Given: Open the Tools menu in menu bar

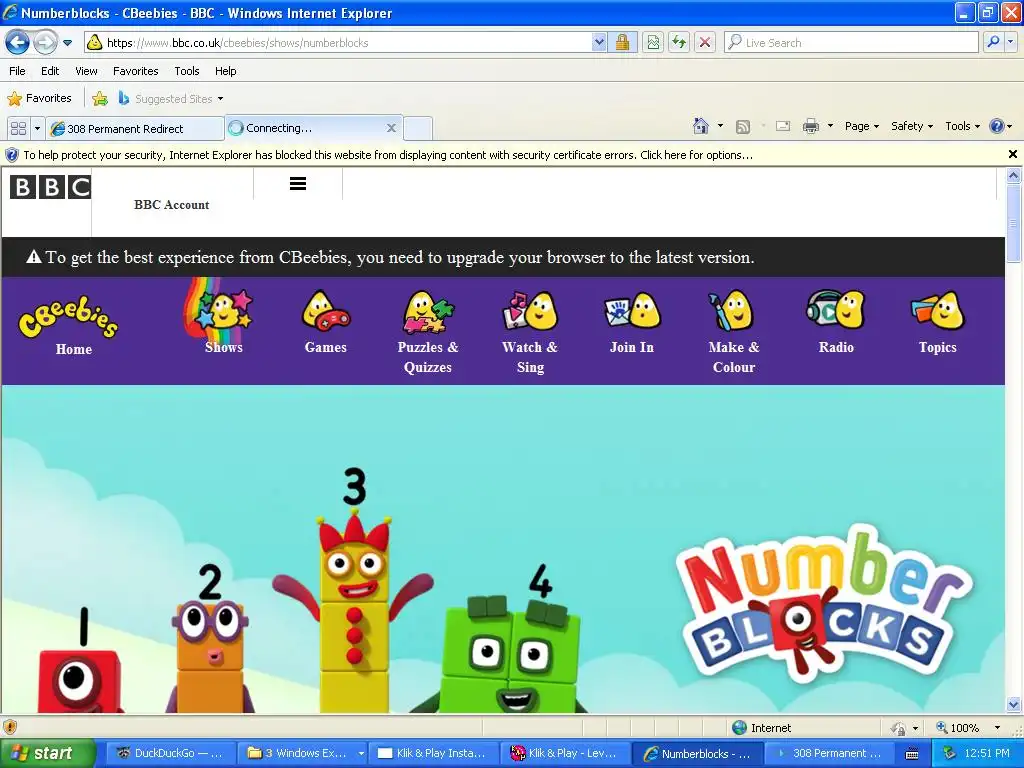Looking at the screenshot, I should point(187,71).
